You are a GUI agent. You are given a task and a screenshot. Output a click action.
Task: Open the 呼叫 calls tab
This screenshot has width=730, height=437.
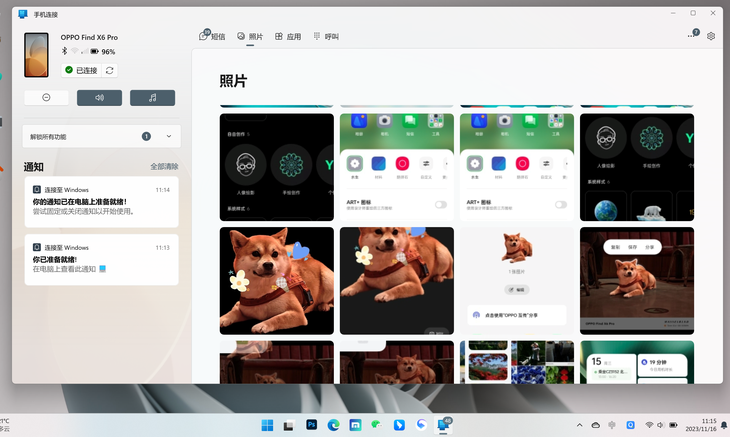coord(325,37)
